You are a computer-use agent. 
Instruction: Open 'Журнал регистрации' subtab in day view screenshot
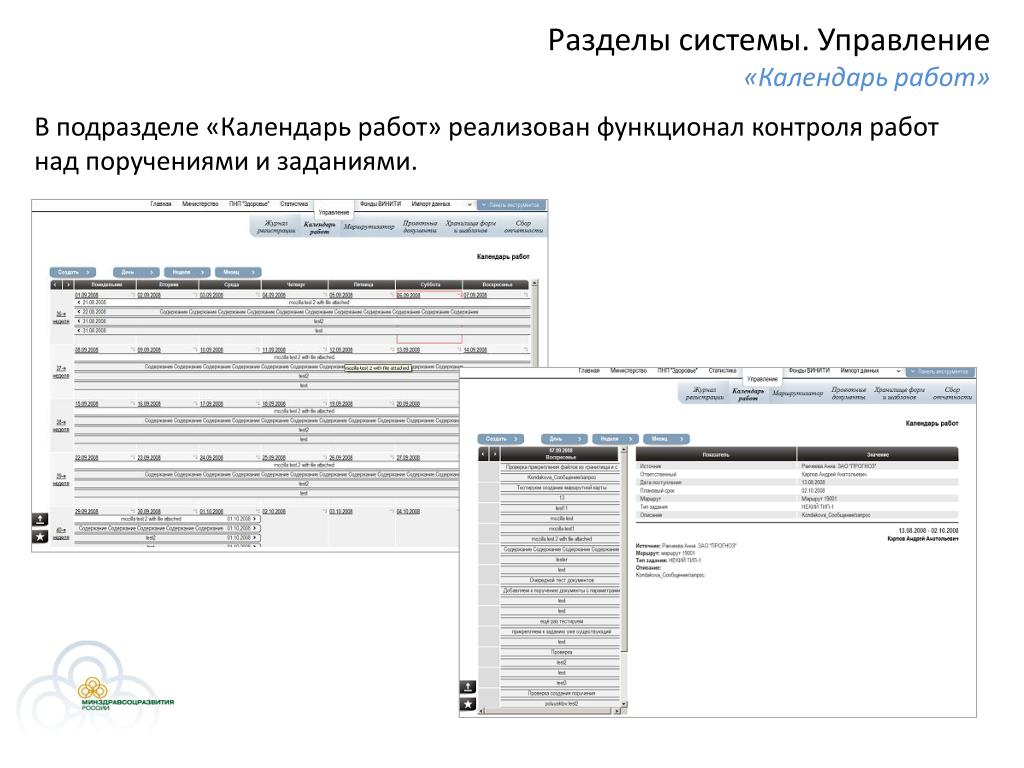click(x=705, y=393)
